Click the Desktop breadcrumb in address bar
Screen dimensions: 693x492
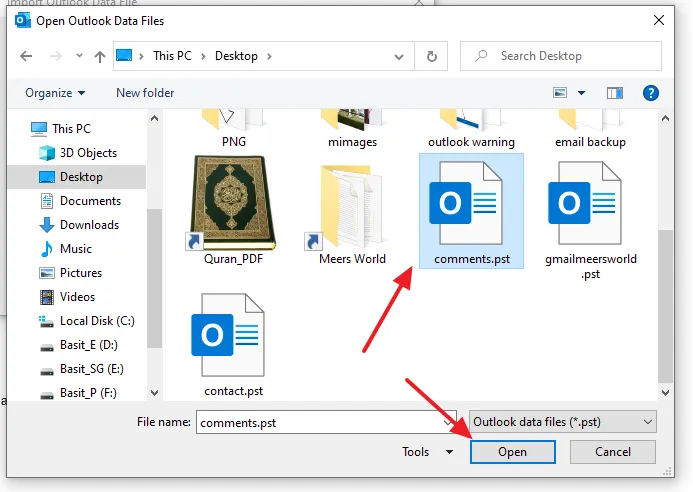[236, 56]
